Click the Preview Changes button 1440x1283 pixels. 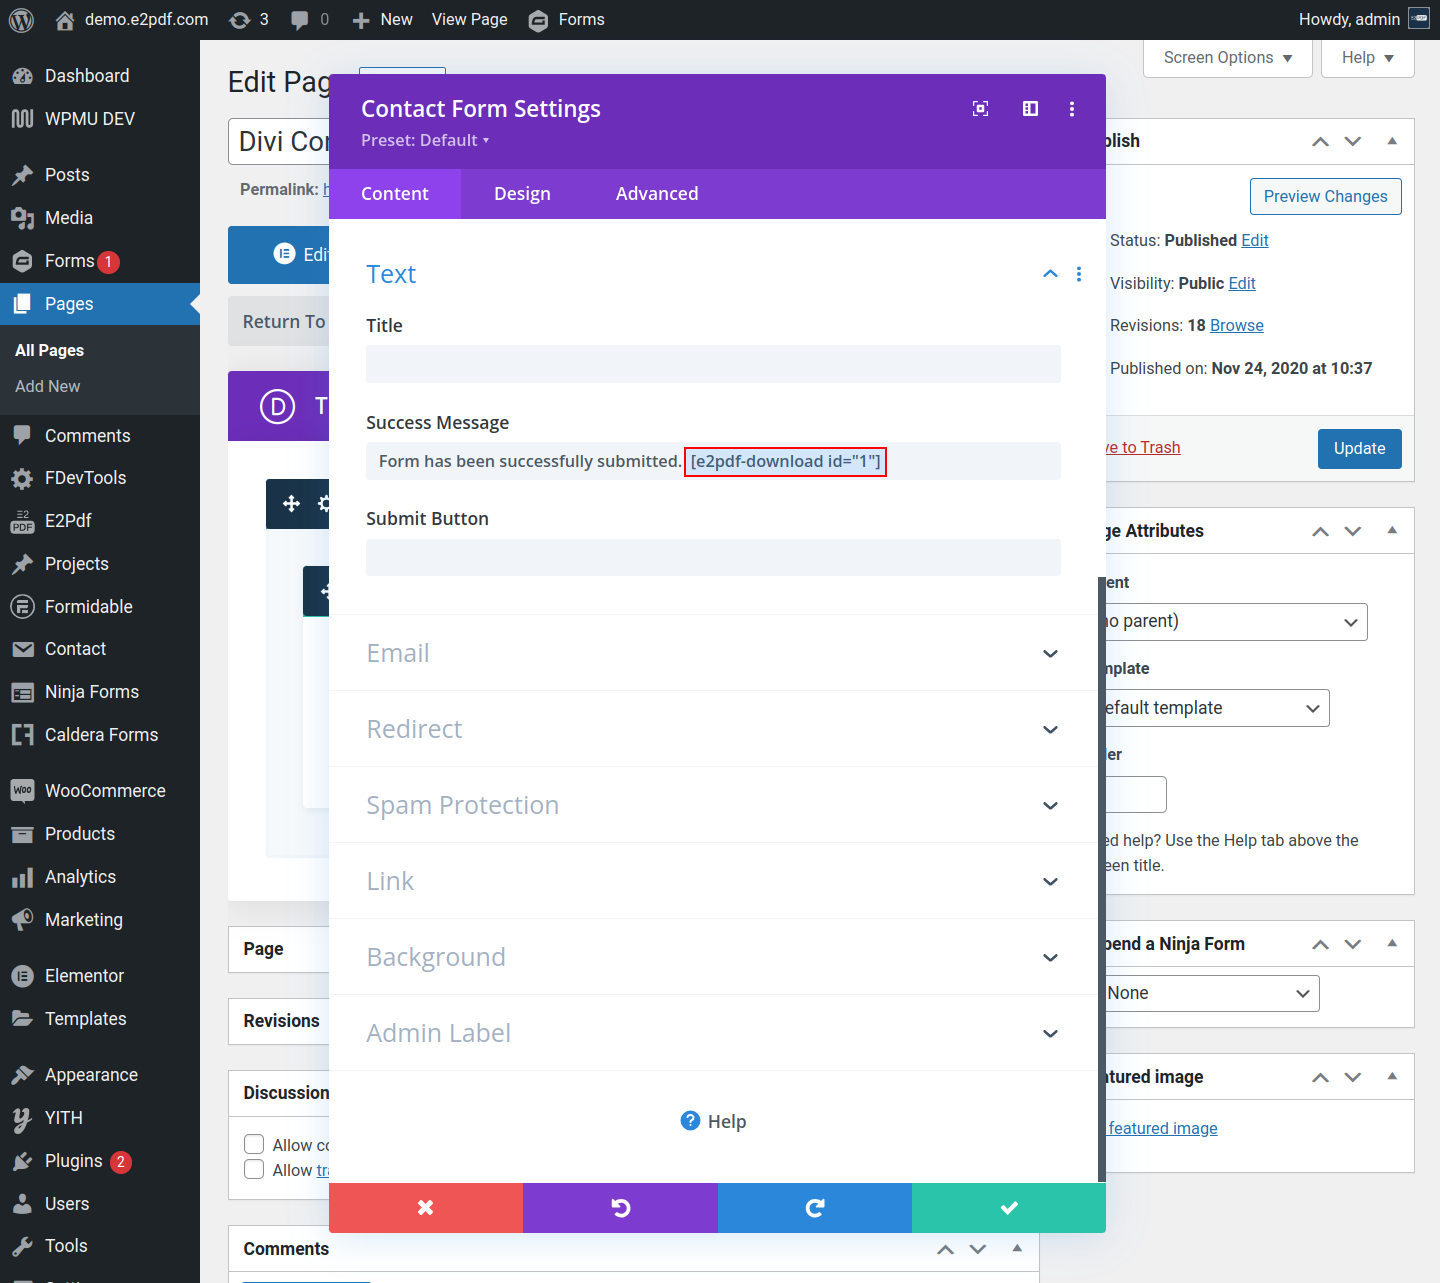[1325, 196]
